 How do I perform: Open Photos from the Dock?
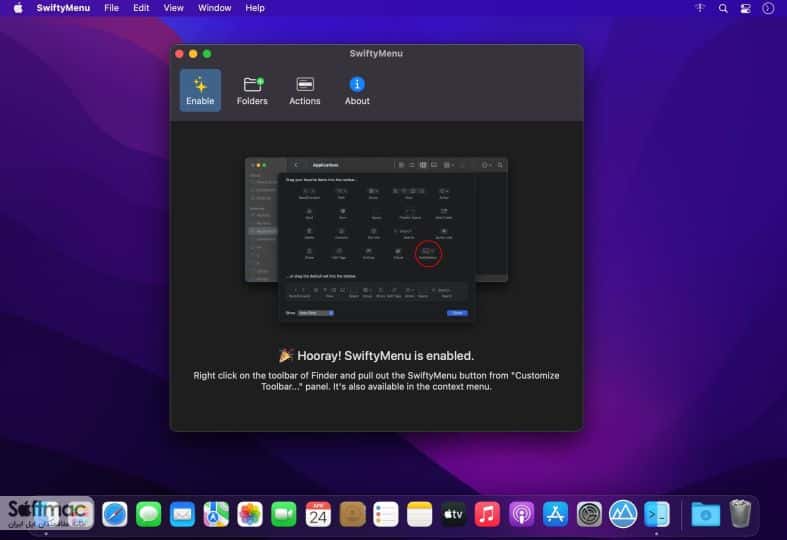tap(250, 514)
